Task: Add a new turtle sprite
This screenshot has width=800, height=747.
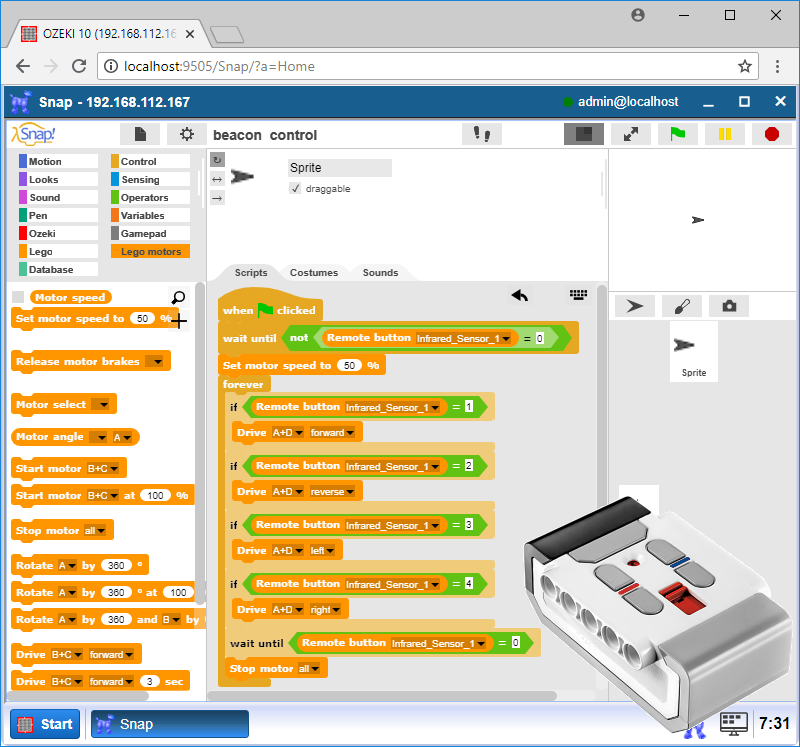Action: pyautogui.click(x=635, y=306)
